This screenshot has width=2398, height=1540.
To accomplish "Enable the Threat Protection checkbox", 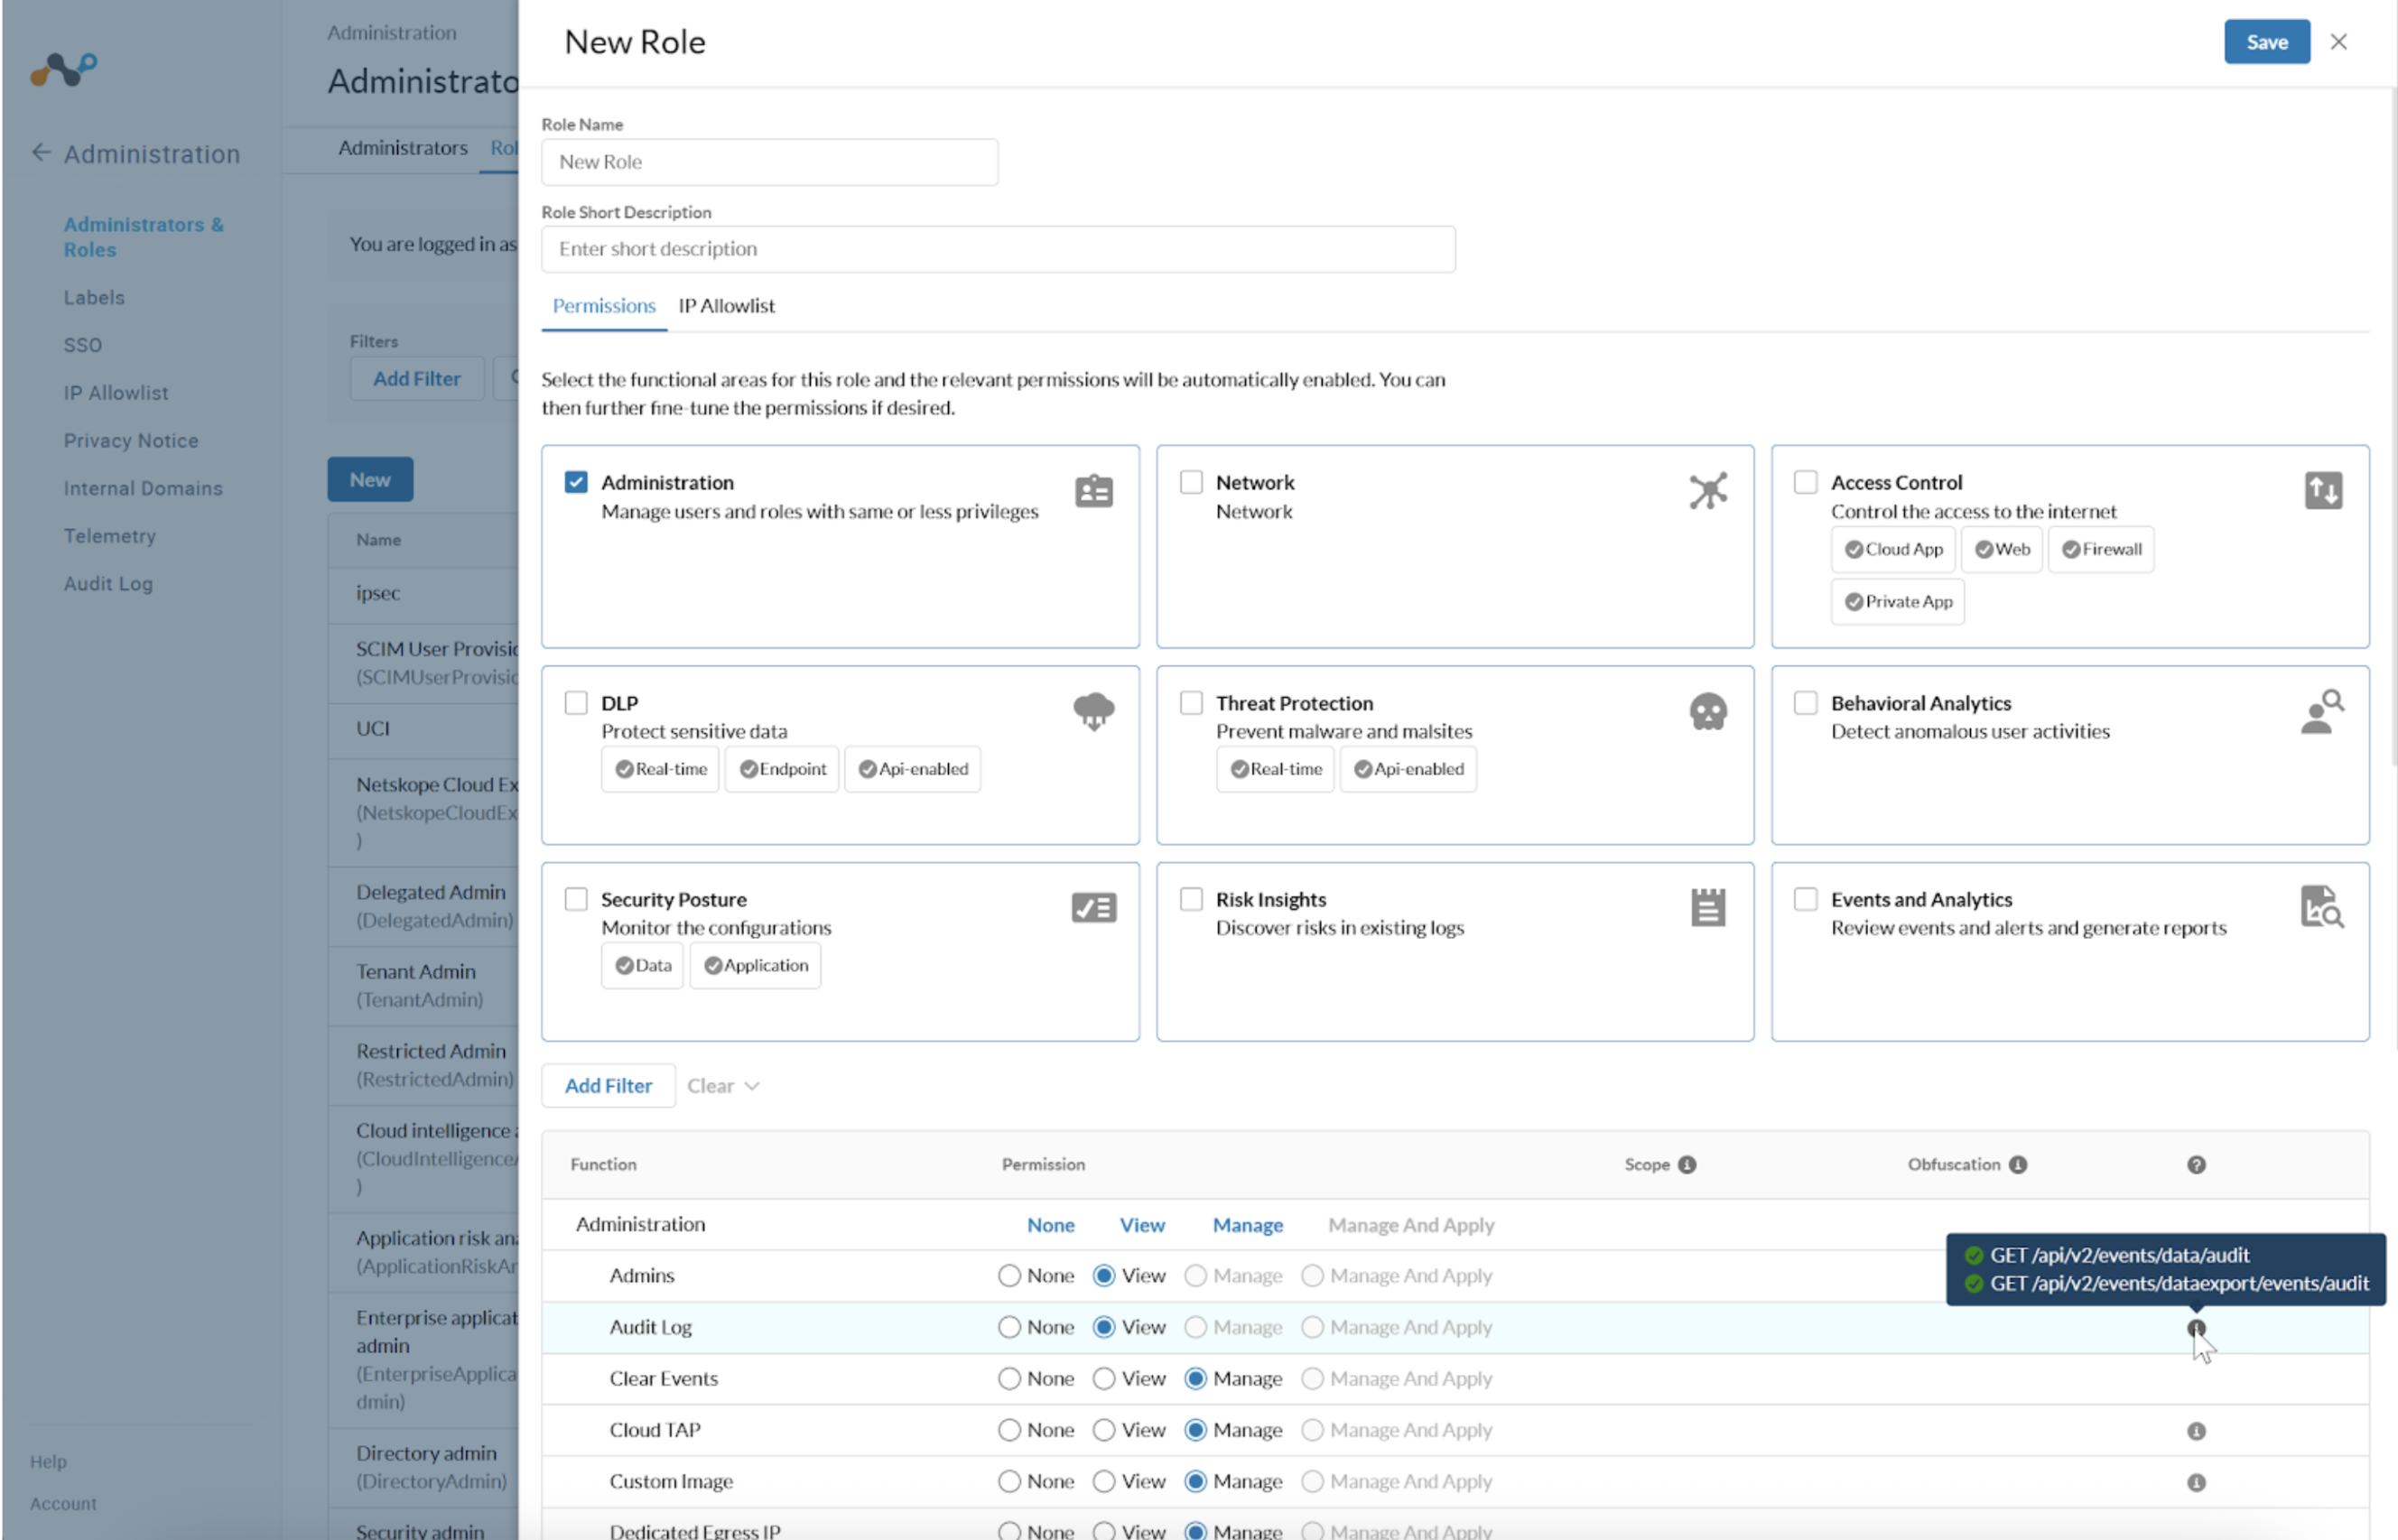I will point(1191,703).
